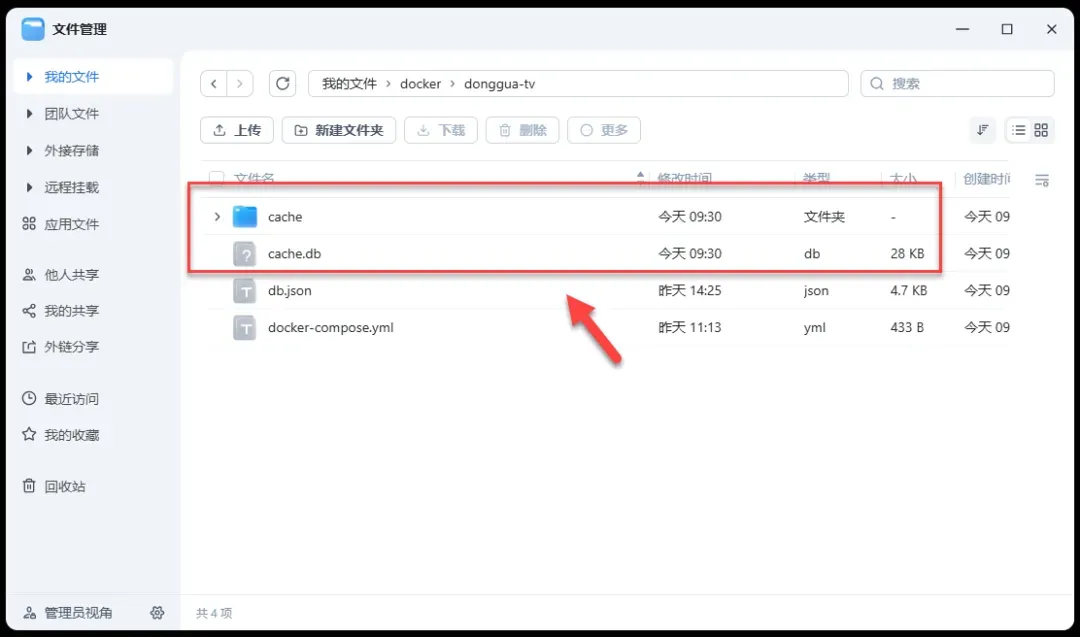This screenshot has height=637, width=1080.
Task: Open 回收站 from the sidebar
Action: tap(64, 486)
